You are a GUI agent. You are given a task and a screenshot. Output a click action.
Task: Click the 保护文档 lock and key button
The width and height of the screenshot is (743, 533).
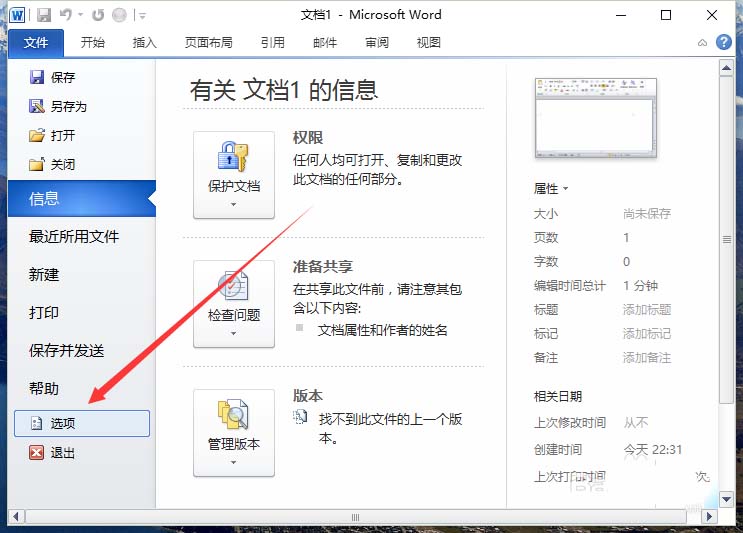click(x=234, y=175)
